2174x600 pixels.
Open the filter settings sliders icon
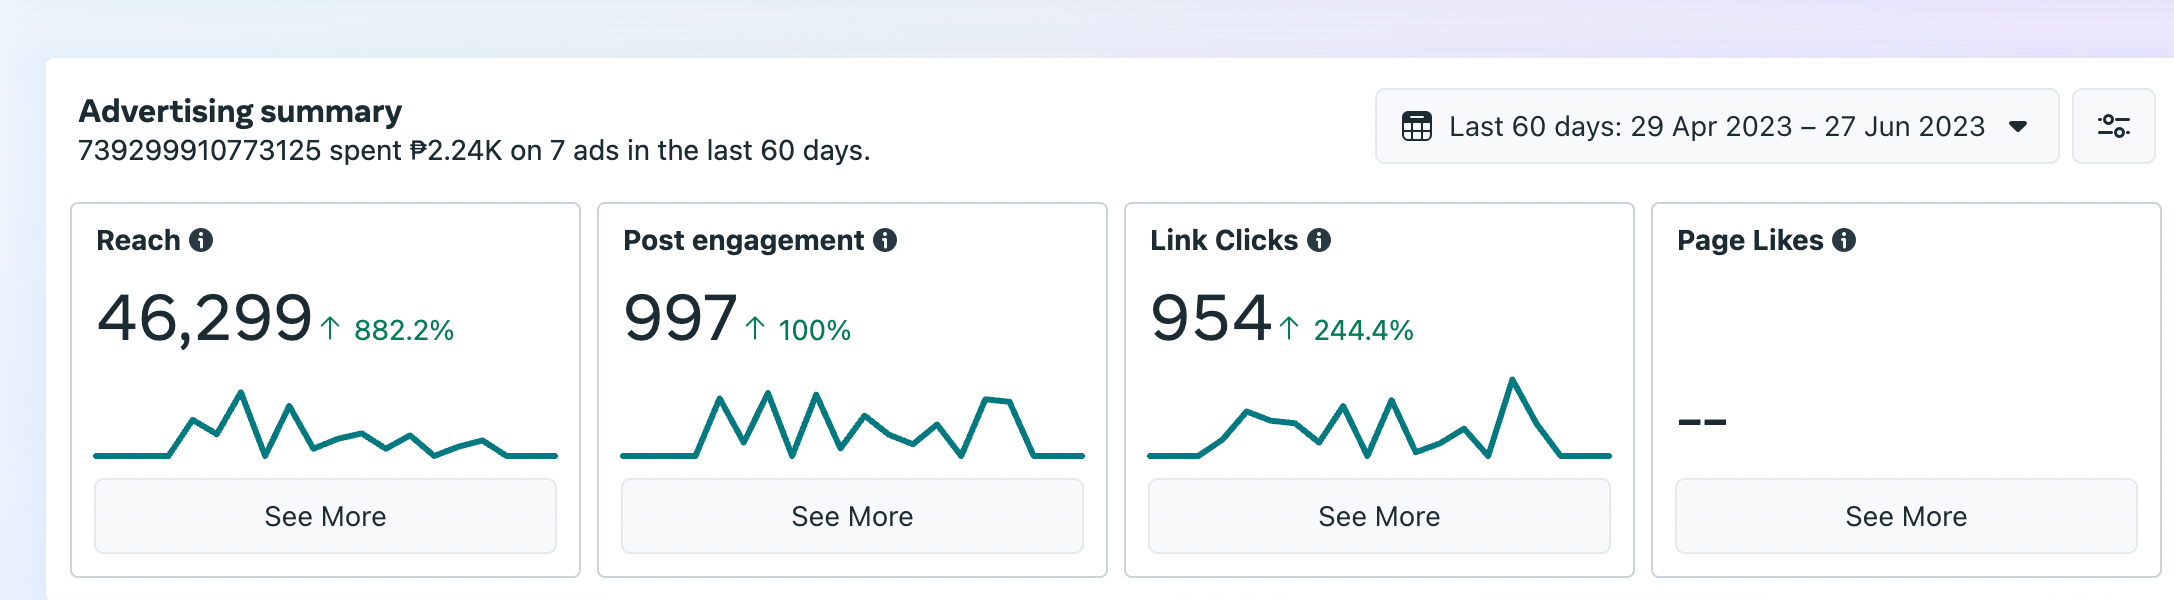(x=2113, y=126)
